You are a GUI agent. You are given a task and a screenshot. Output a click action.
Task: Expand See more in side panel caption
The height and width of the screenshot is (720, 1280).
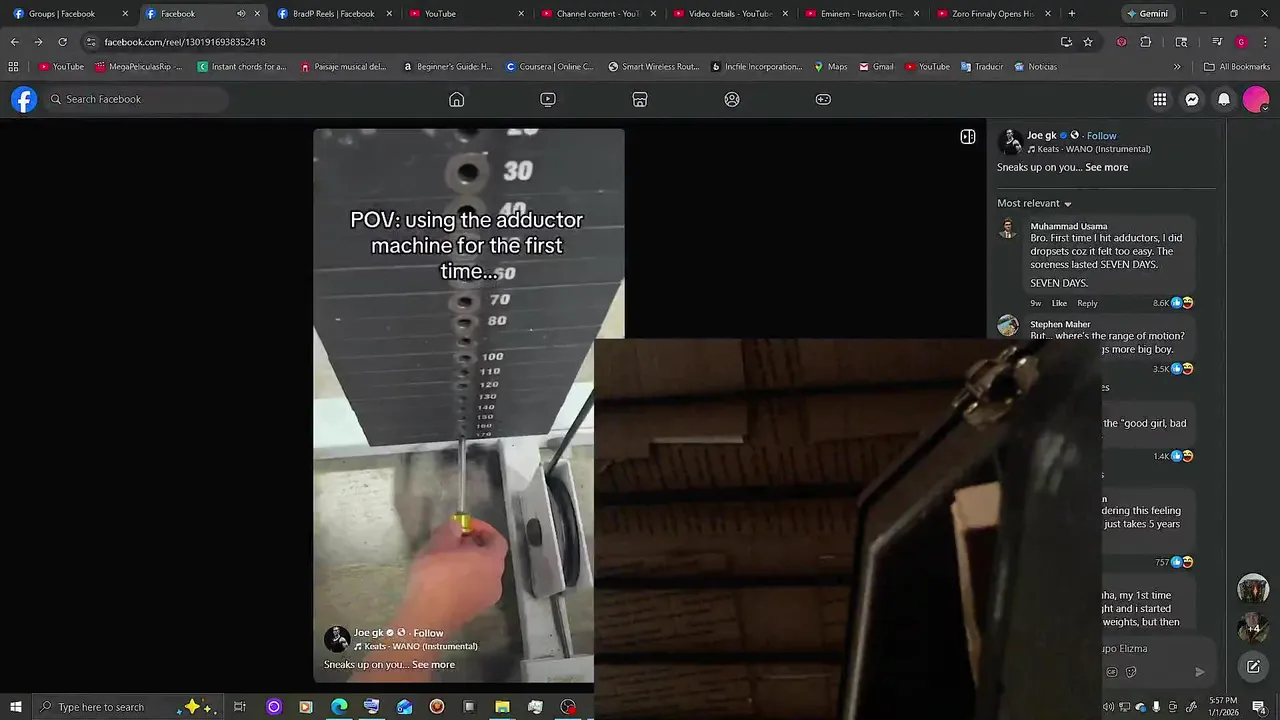[x=1107, y=167]
